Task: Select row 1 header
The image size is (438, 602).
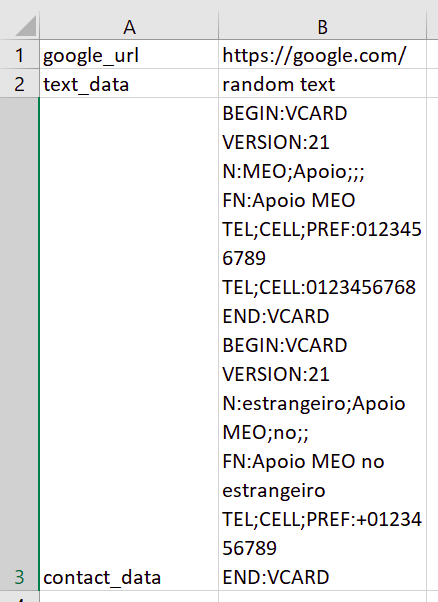Action: pyautogui.click(x=19, y=55)
